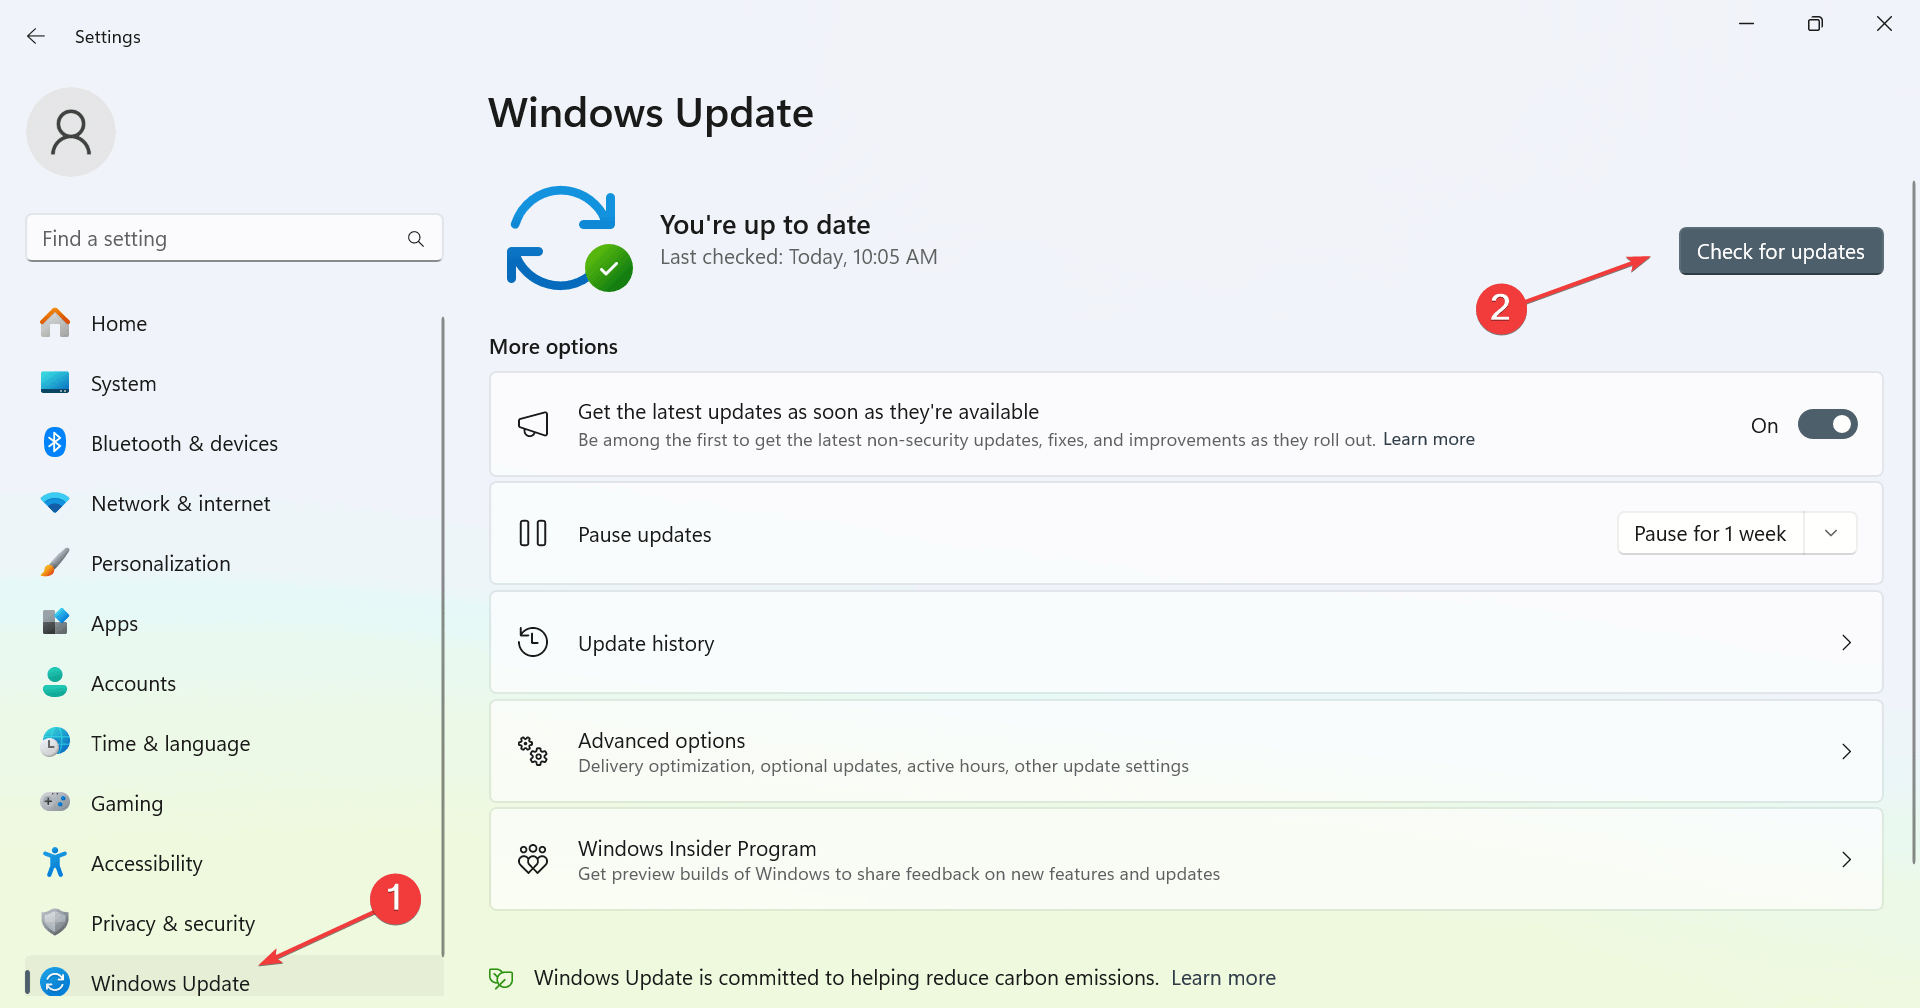Click the Gaming controller icon
Screen dimensions: 1920x1008
pos(55,802)
